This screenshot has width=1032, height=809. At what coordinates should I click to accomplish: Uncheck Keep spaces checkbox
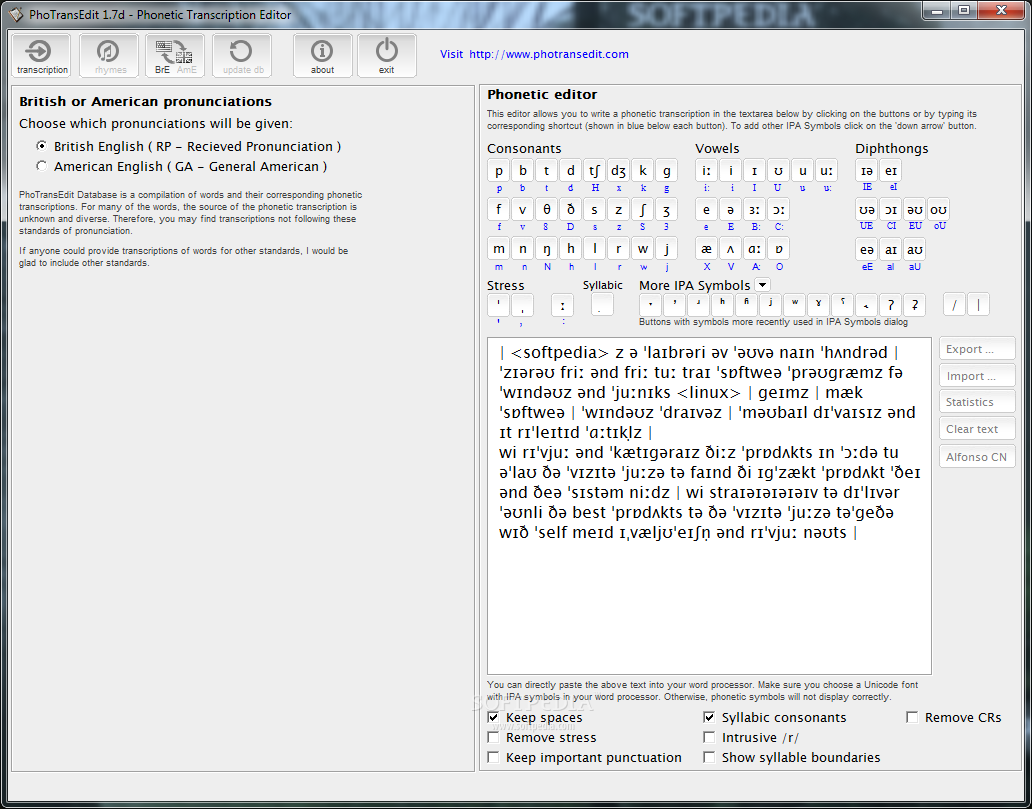pyautogui.click(x=493, y=717)
